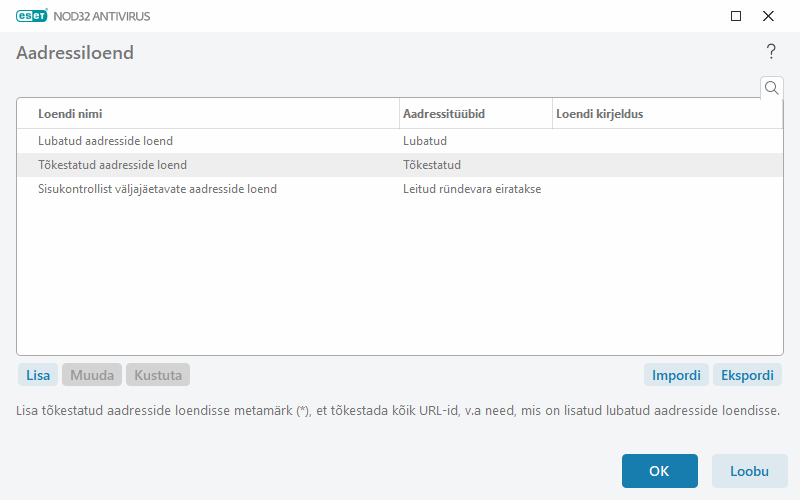Click the Impordi button
The width and height of the screenshot is (800, 500).
(x=676, y=375)
